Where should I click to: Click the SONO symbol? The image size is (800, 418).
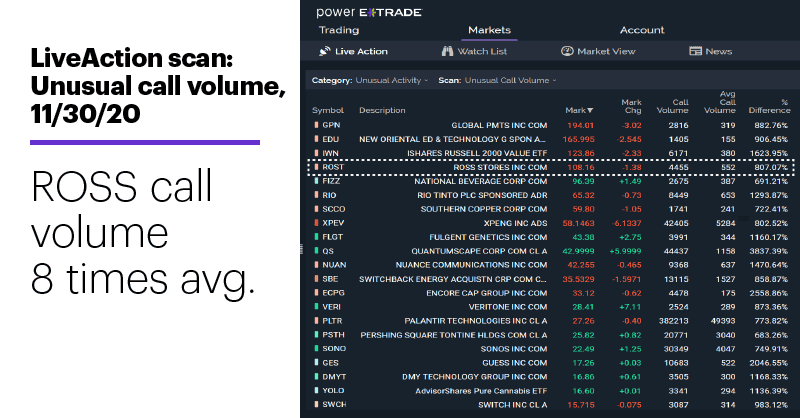click(334, 349)
